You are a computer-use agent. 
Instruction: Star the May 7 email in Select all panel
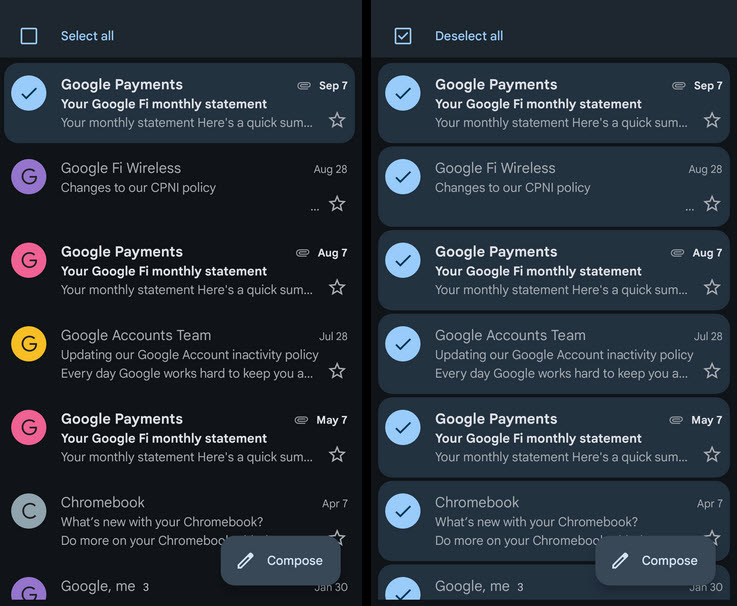337,455
